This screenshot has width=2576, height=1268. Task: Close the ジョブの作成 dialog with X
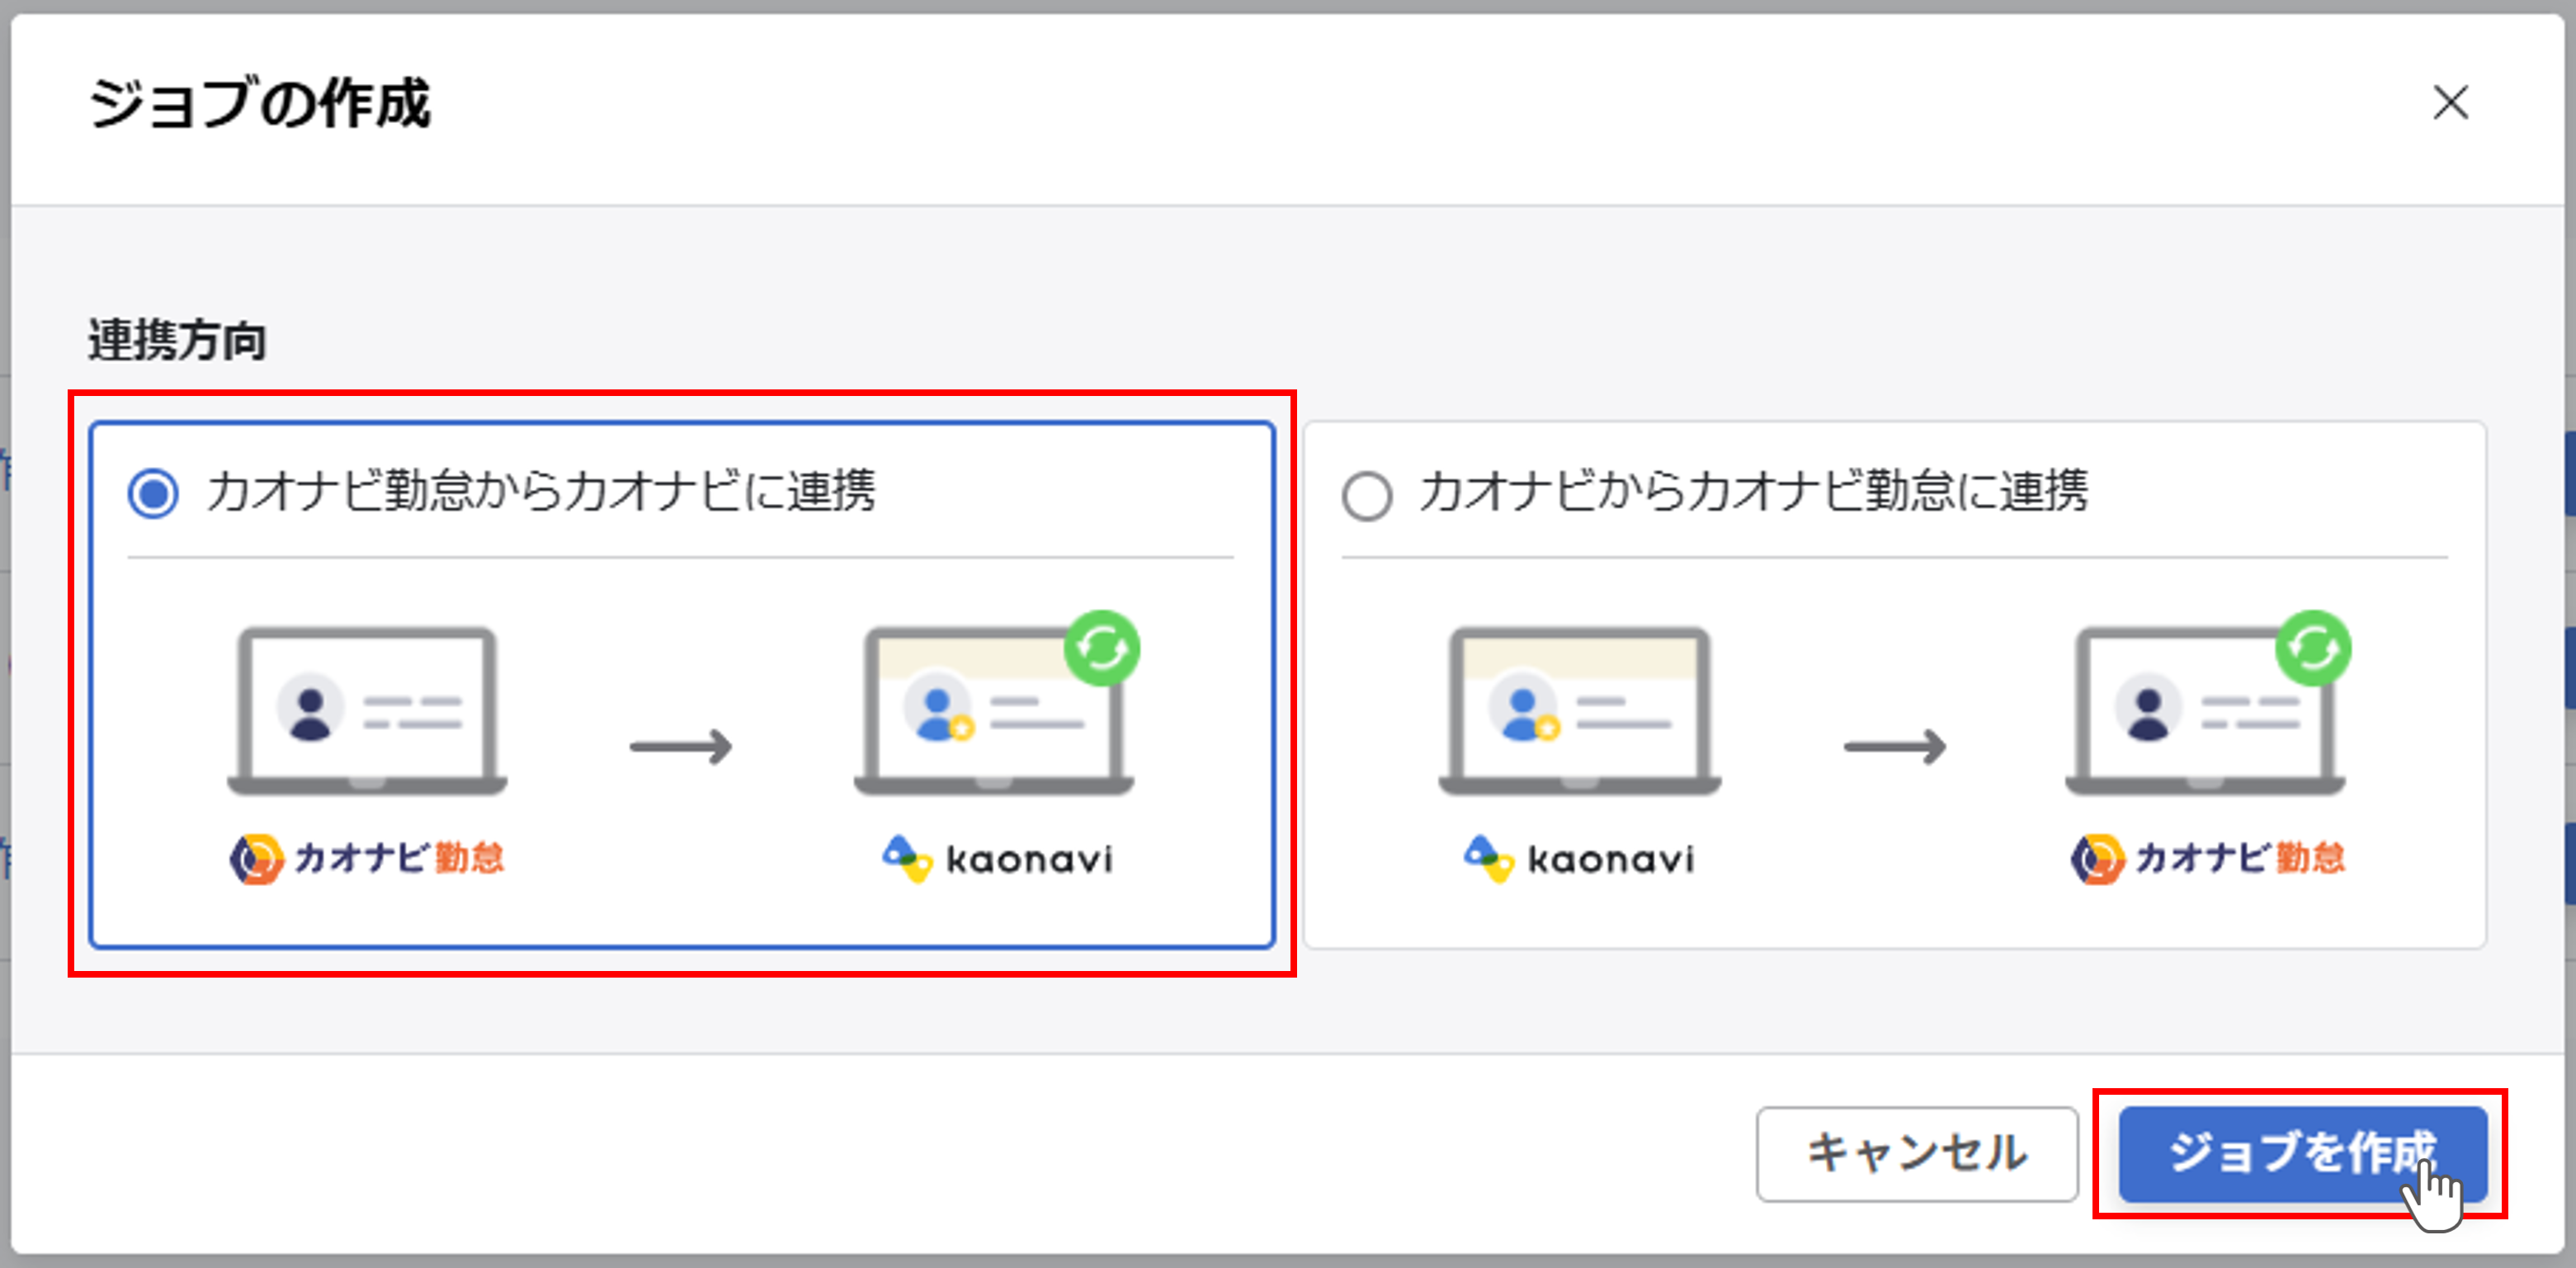(x=2450, y=103)
